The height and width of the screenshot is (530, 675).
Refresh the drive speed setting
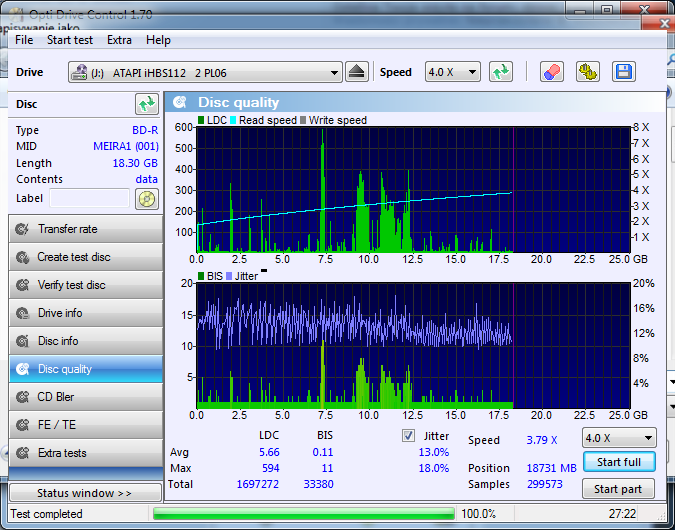pyautogui.click(x=501, y=72)
